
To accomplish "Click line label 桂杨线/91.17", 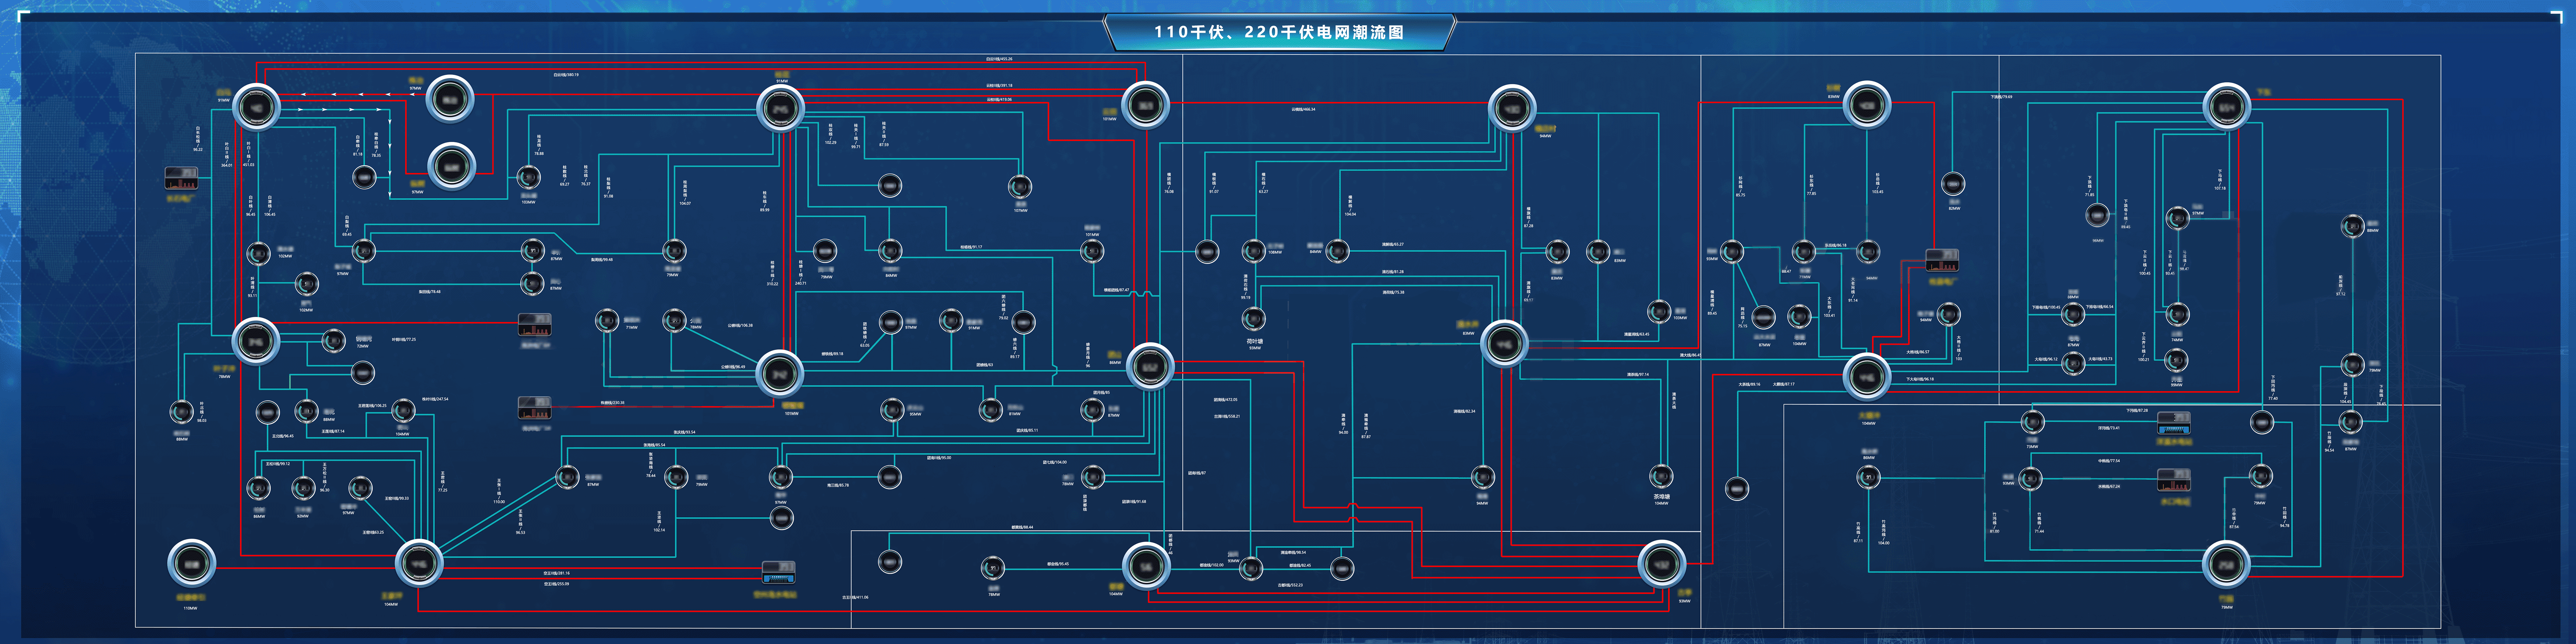I will tap(971, 247).
